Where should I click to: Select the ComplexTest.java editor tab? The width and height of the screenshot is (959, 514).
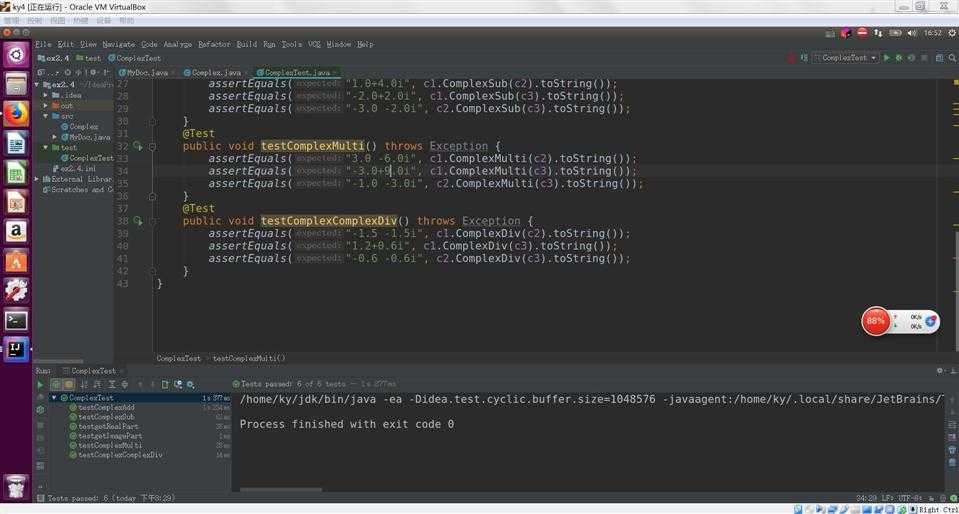click(x=297, y=72)
